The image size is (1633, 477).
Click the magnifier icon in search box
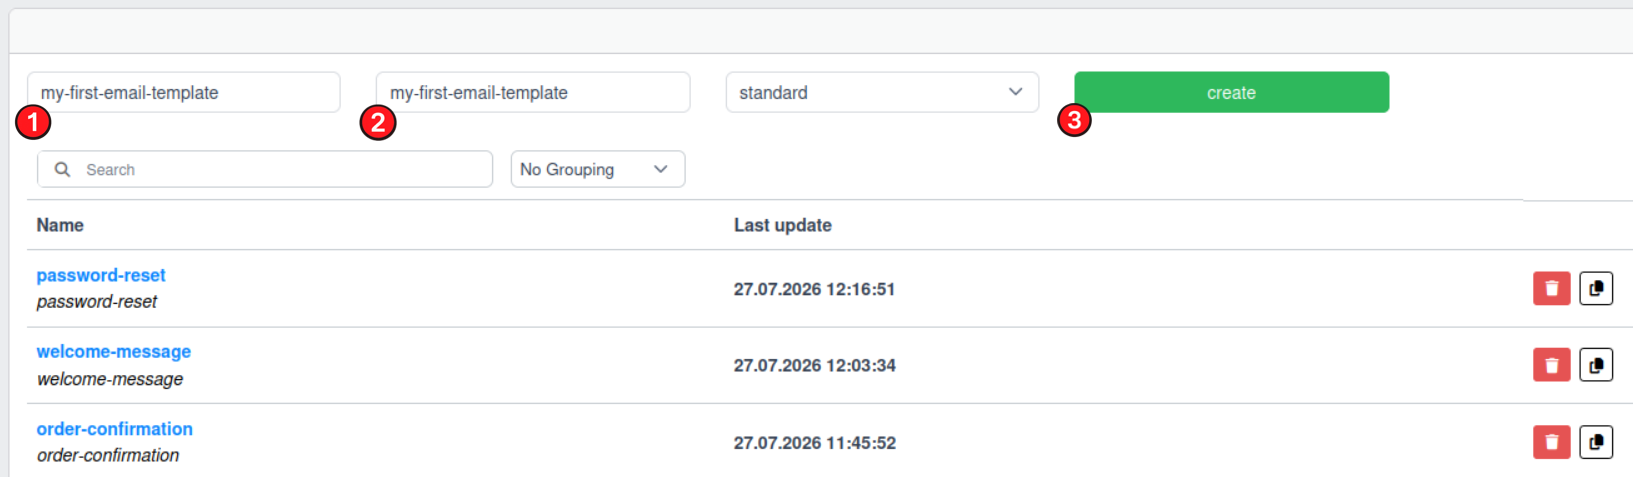tap(62, 169)
